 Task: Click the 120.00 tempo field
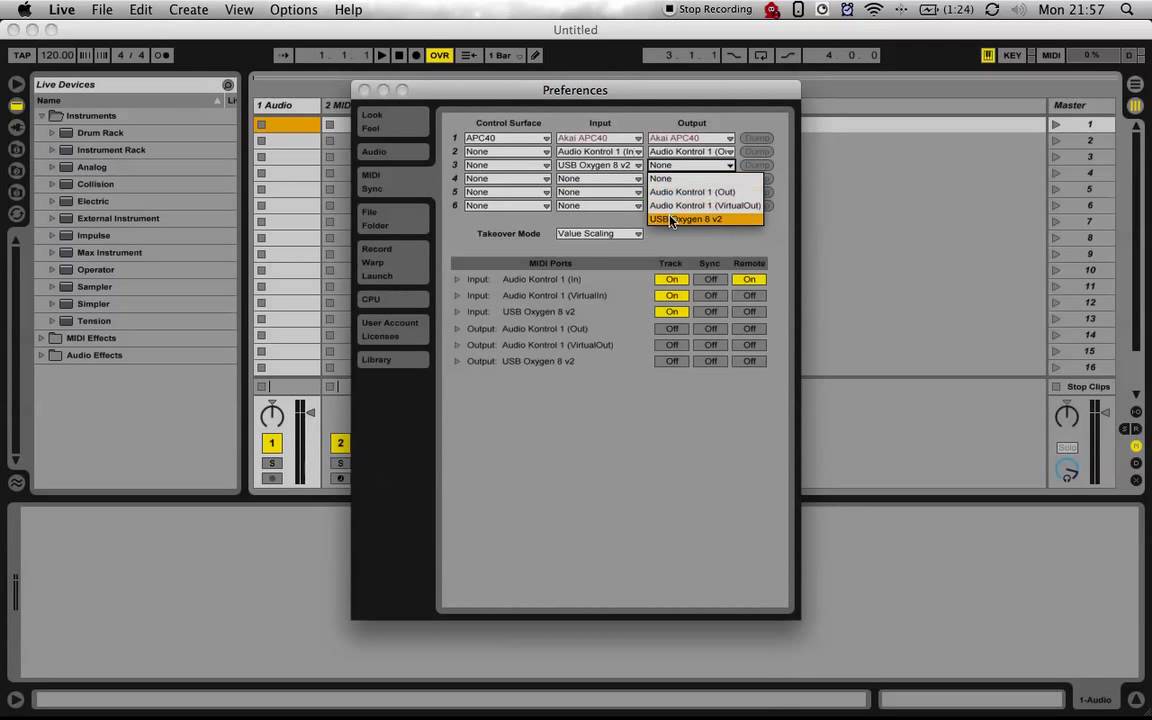click(x=57, y=55)
